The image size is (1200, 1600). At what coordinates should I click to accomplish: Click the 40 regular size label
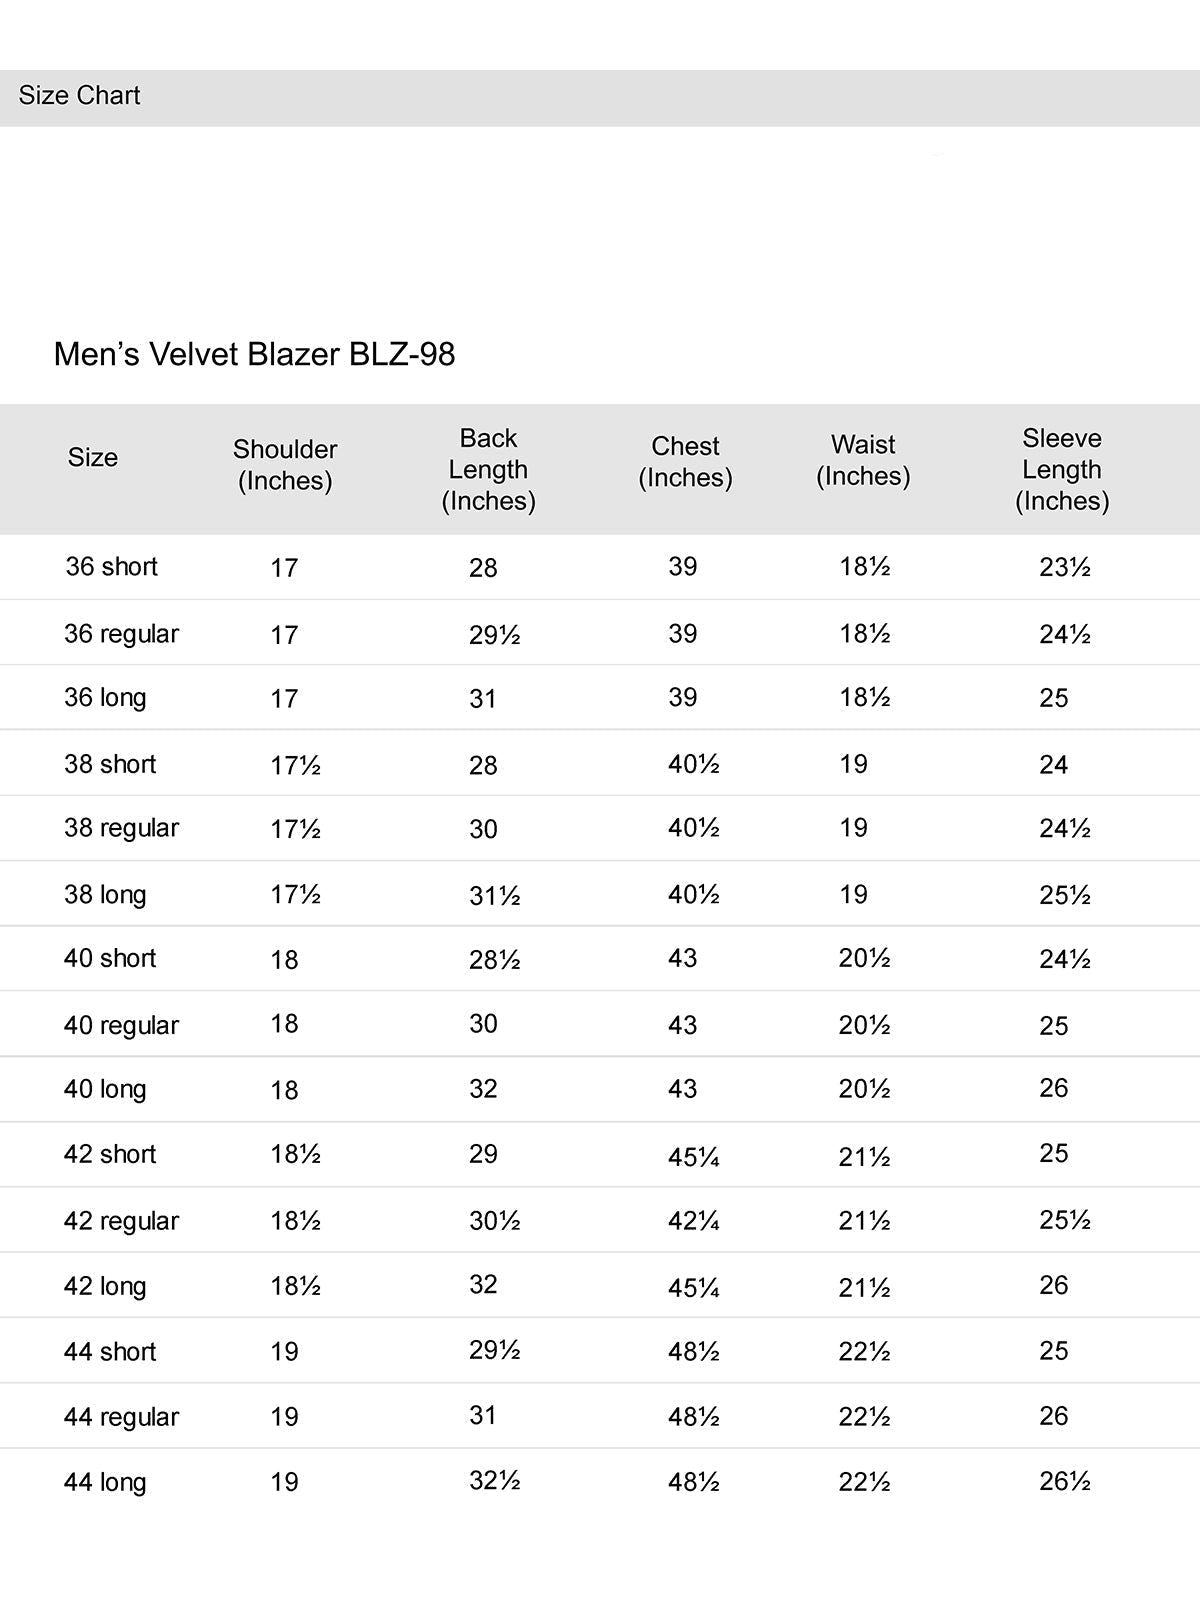pos(121,1026)
